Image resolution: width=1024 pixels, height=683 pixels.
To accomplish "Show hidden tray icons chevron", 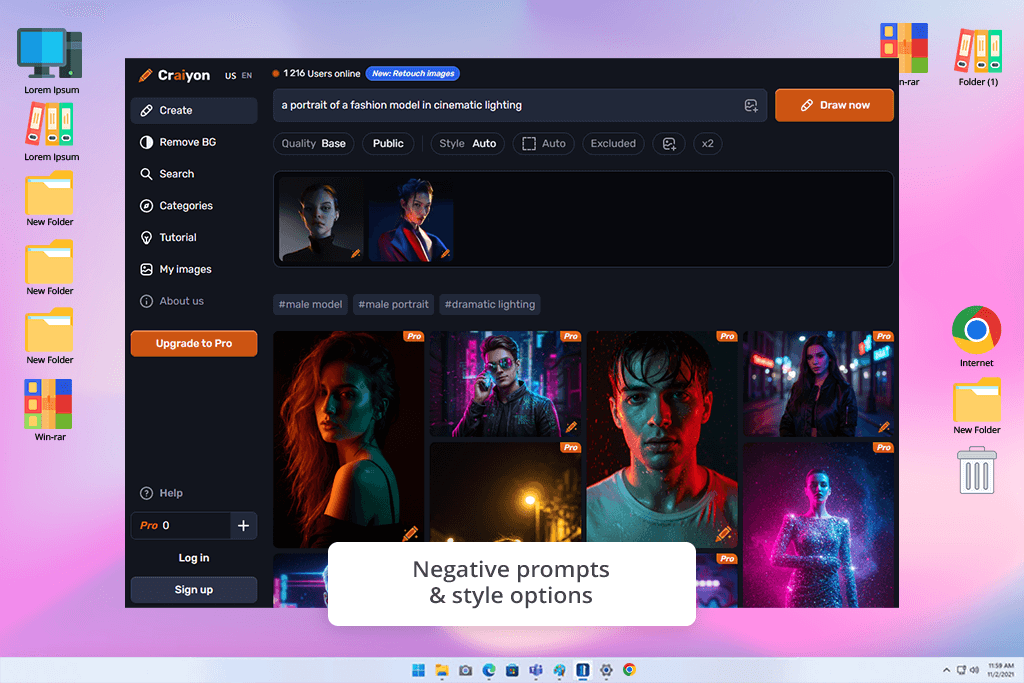I will pyautogui.click(x=946, y=670).
